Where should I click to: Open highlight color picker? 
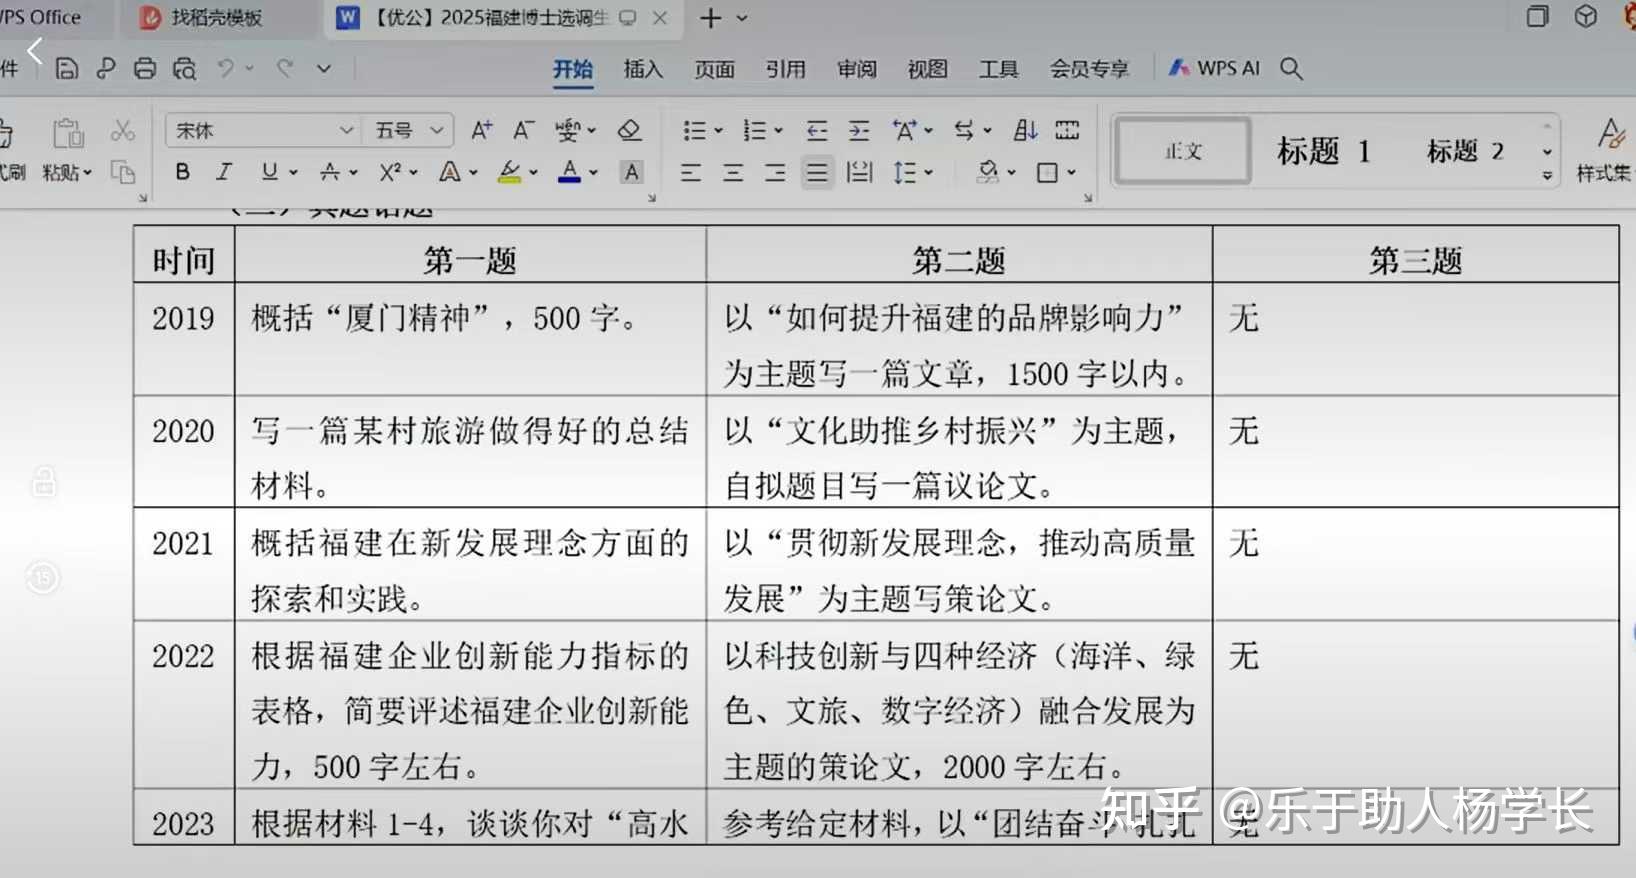[510, 172]
